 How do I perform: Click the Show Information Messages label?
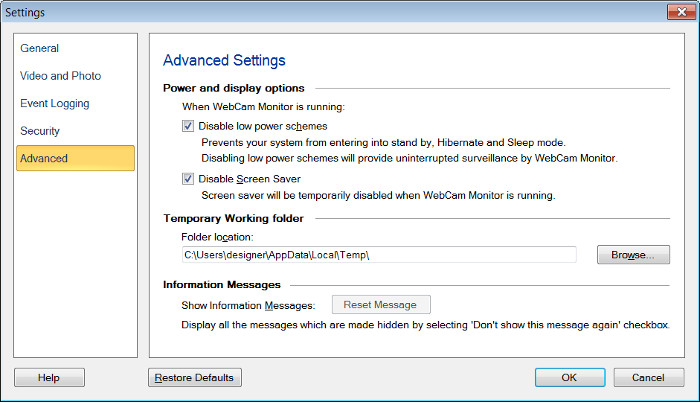pyautogui.click(x=248, y=304)
